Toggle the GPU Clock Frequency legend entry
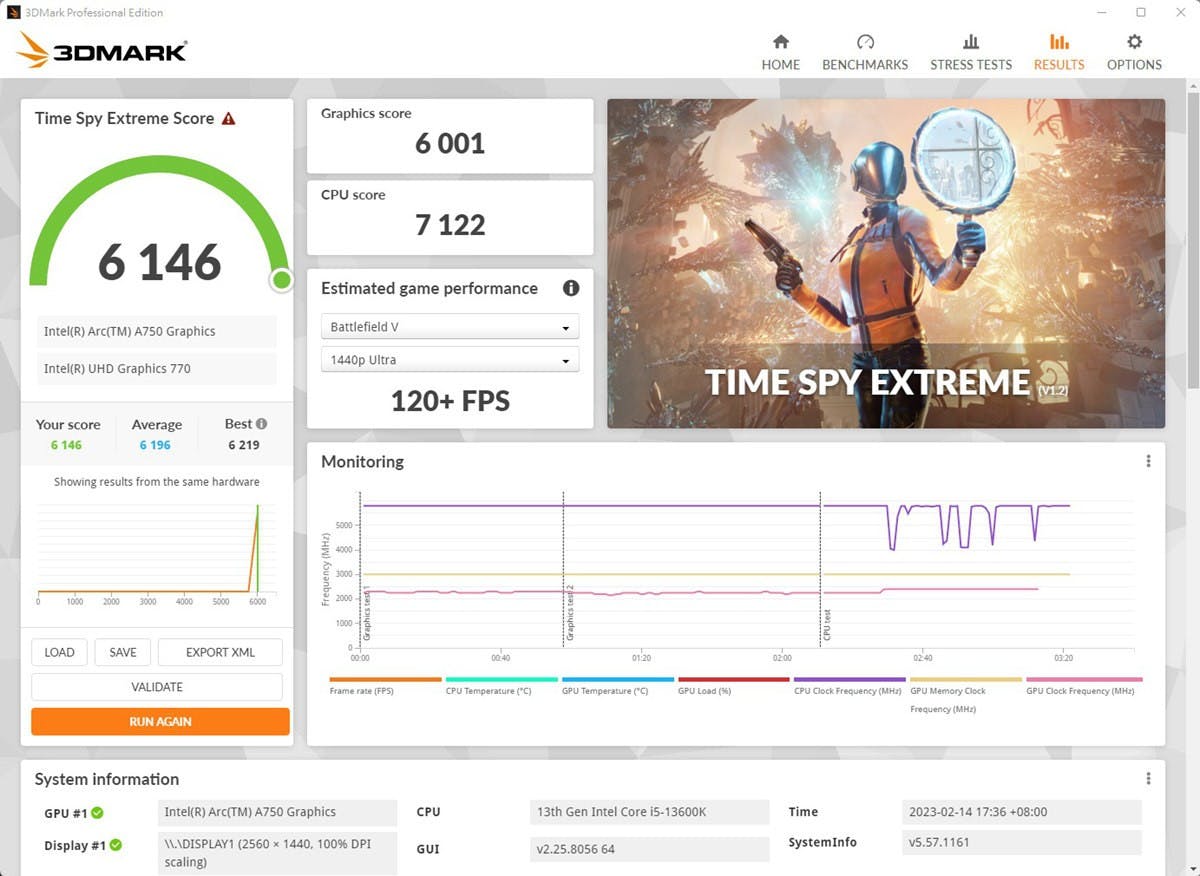Image resolution: width=1200 pixels, height=876 pixels. [1083, 686]
